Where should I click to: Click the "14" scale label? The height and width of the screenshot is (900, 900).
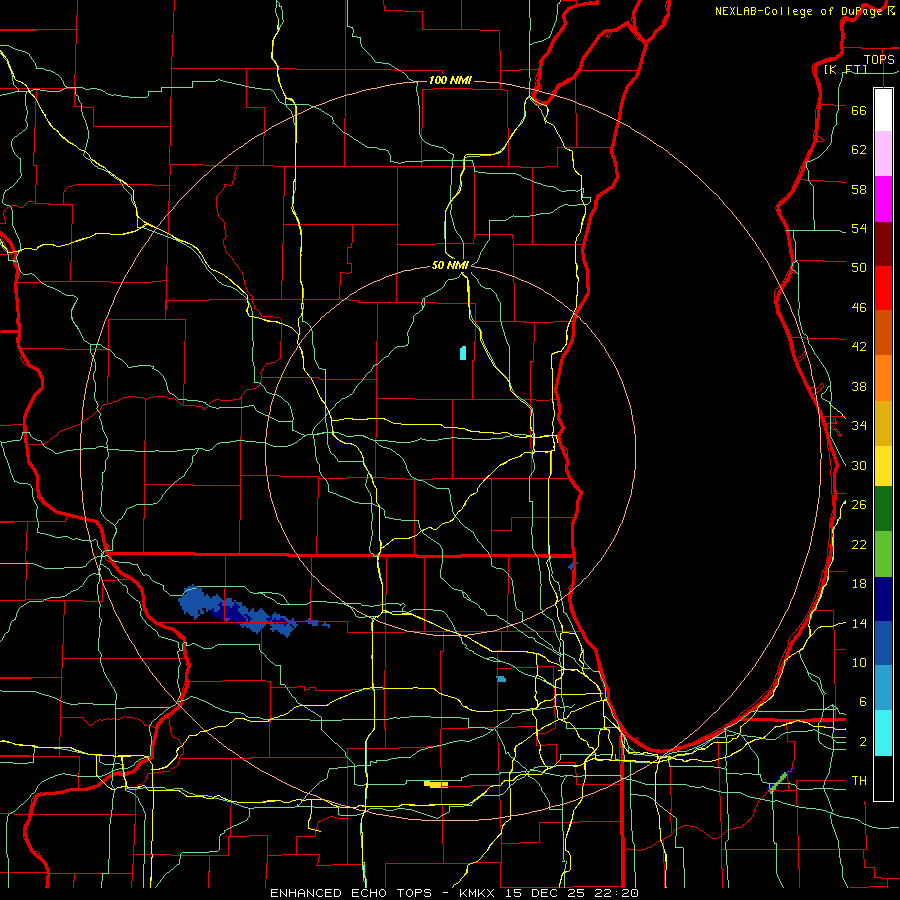(859, 623)
